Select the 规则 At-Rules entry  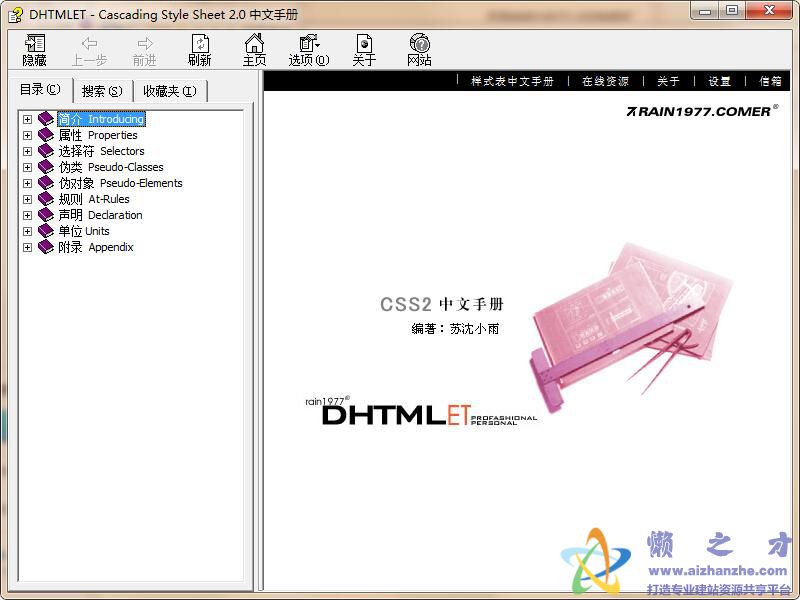pyautogui.click(x=94, y=199)
